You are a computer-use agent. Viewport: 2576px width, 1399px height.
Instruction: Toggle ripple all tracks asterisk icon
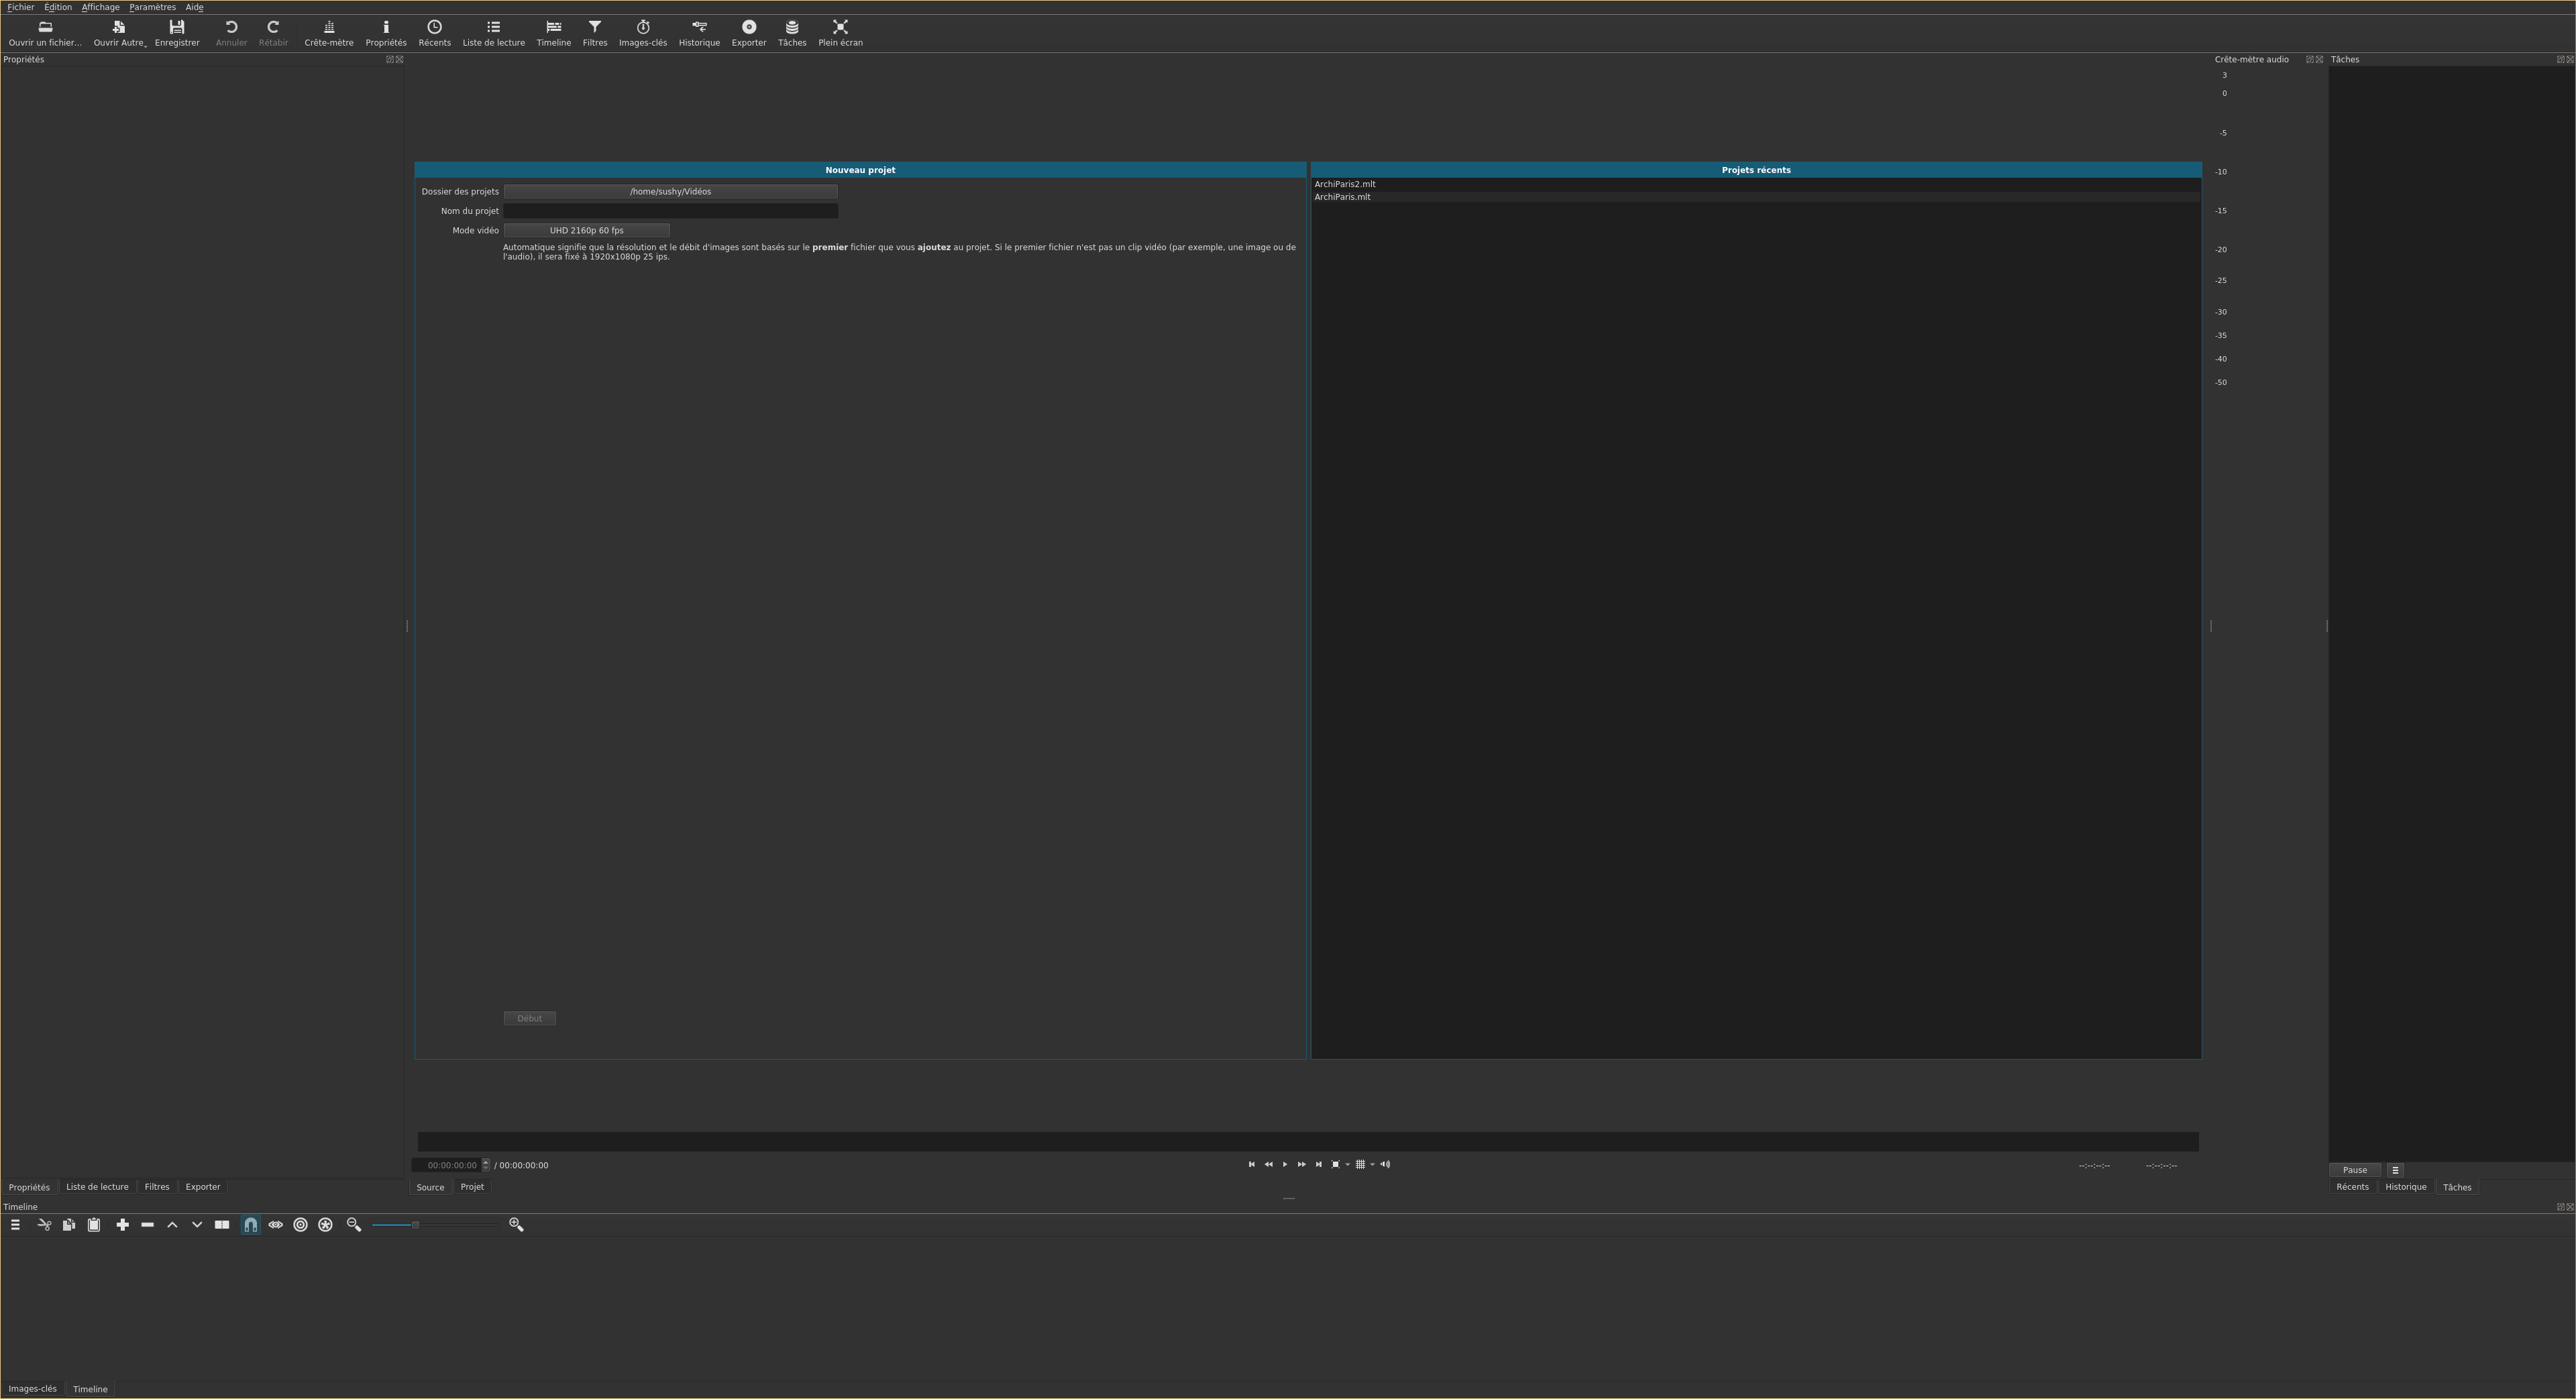(325, 1225)
